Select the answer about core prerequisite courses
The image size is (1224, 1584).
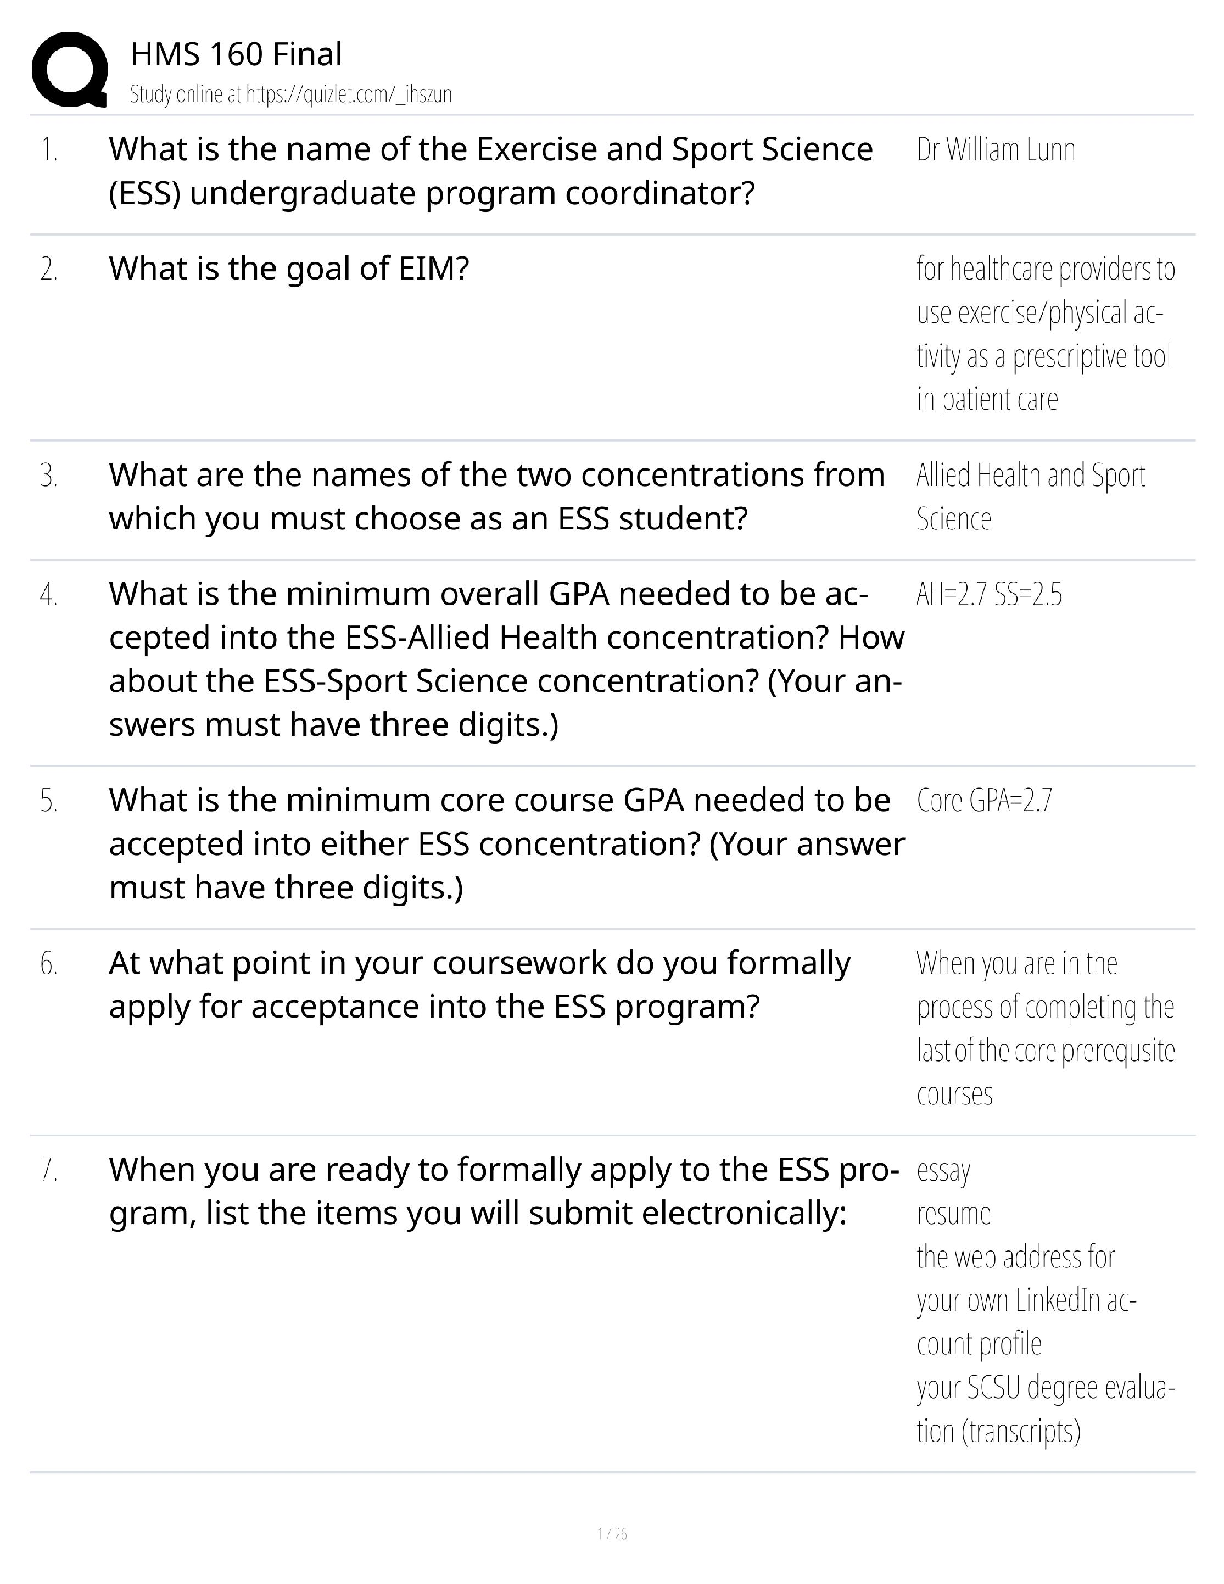tap(1046, 1029)
